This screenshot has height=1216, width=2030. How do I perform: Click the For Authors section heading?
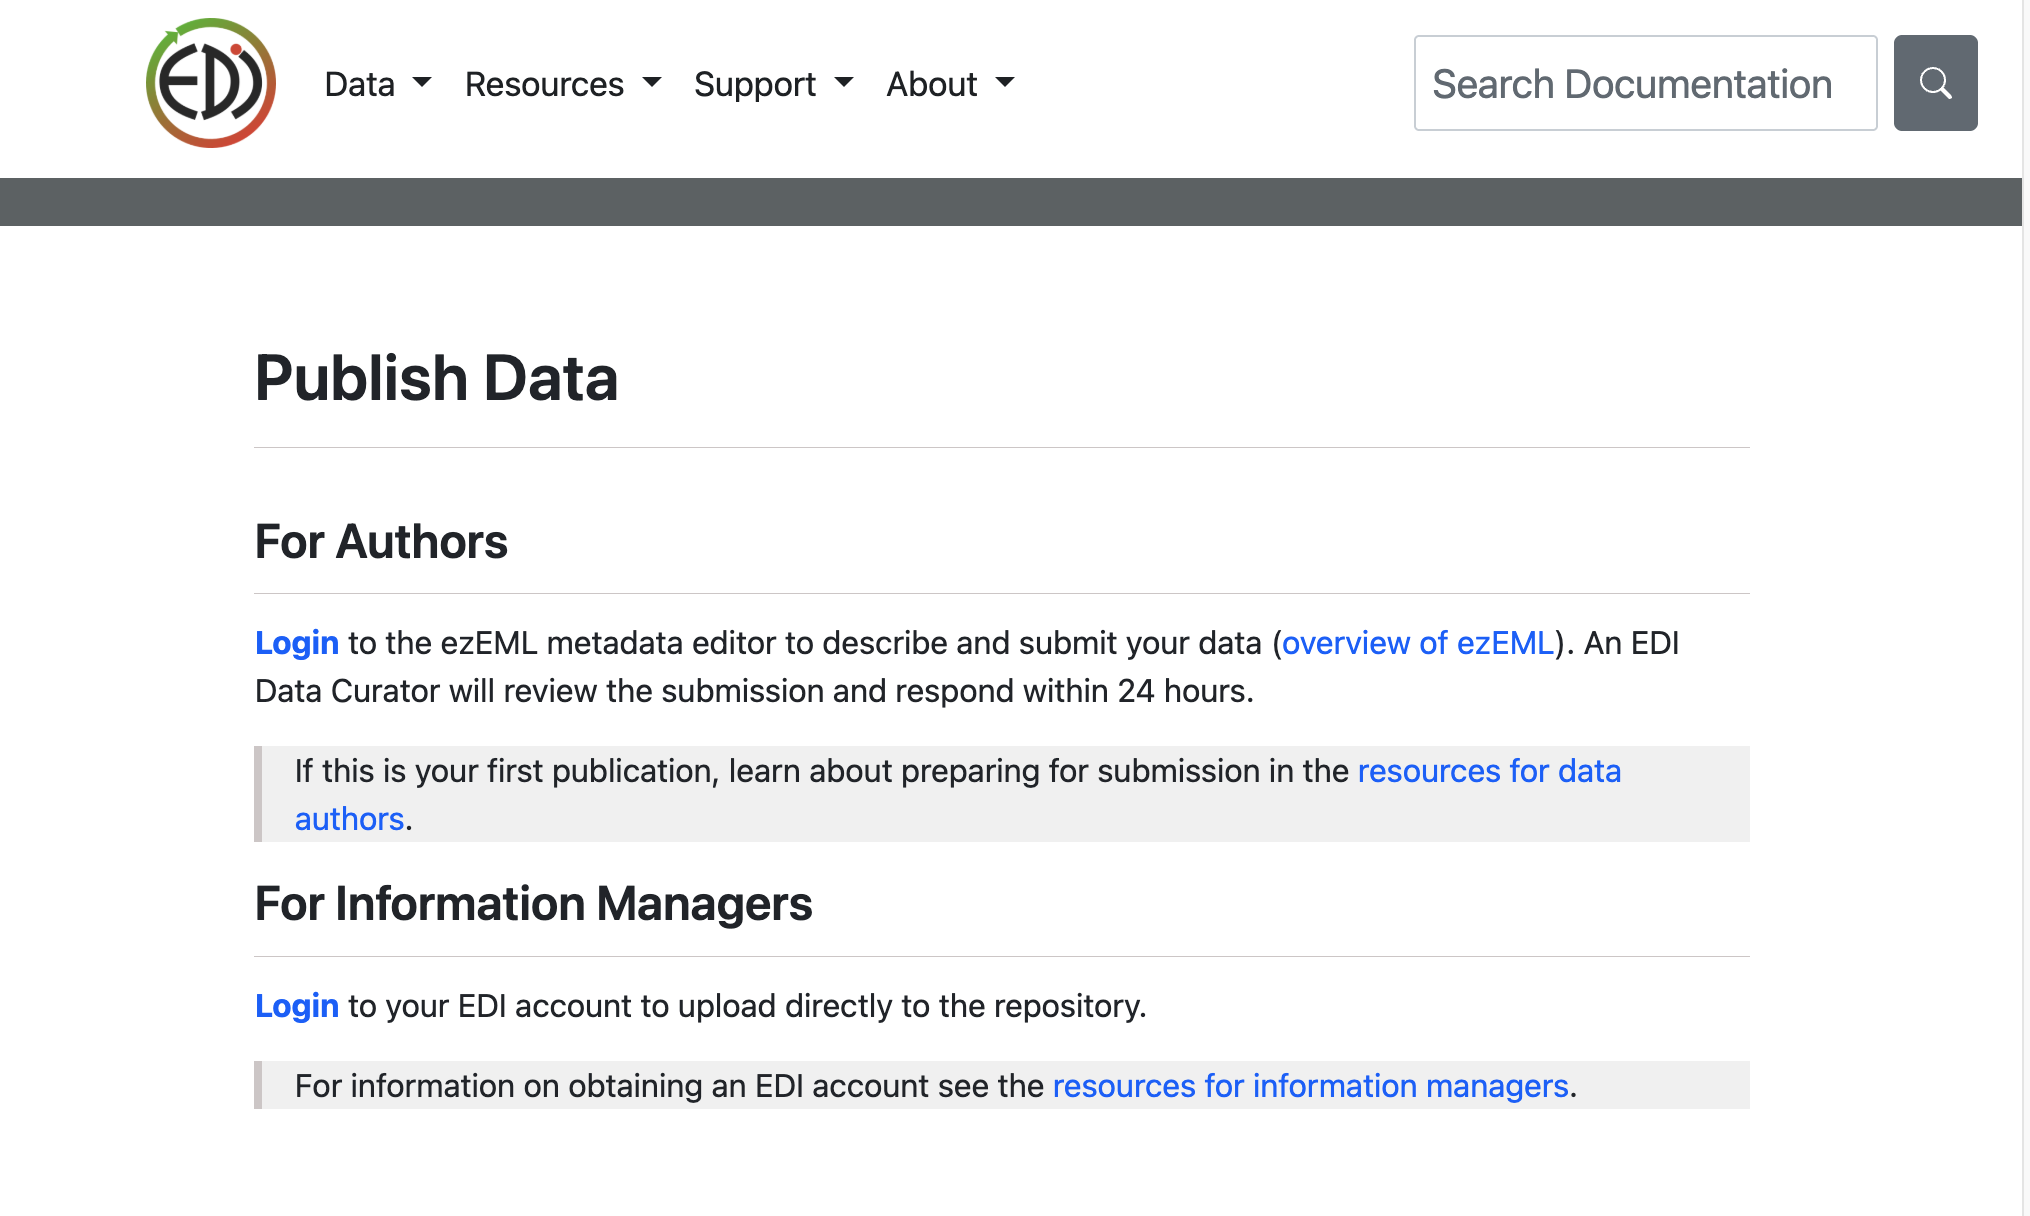pyautogui.click(x=381, y=541)
